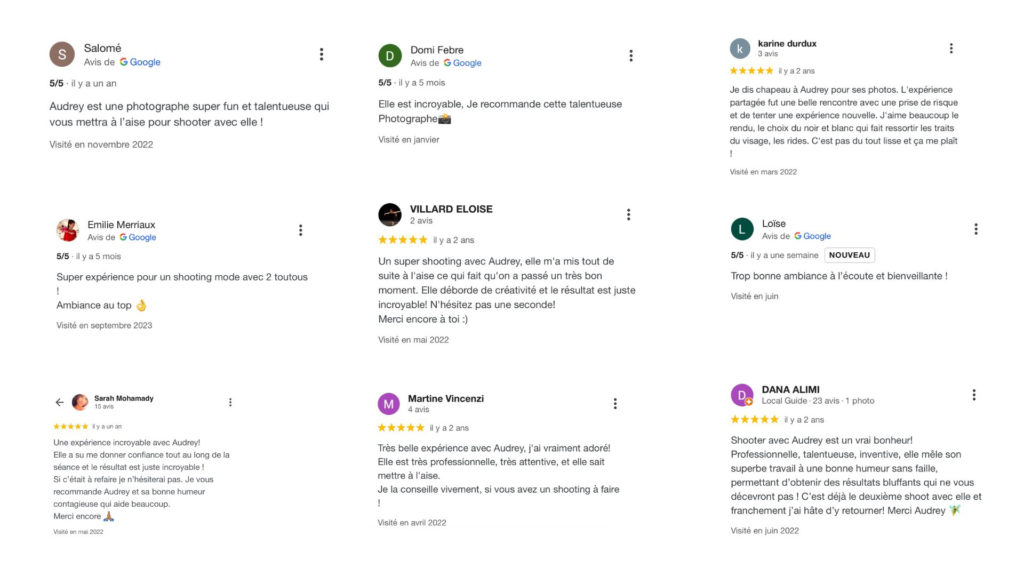Open VILLARD ELOISE's profile picture
The height and width of the screenshot is (576, 1024).
coord(390,214)
